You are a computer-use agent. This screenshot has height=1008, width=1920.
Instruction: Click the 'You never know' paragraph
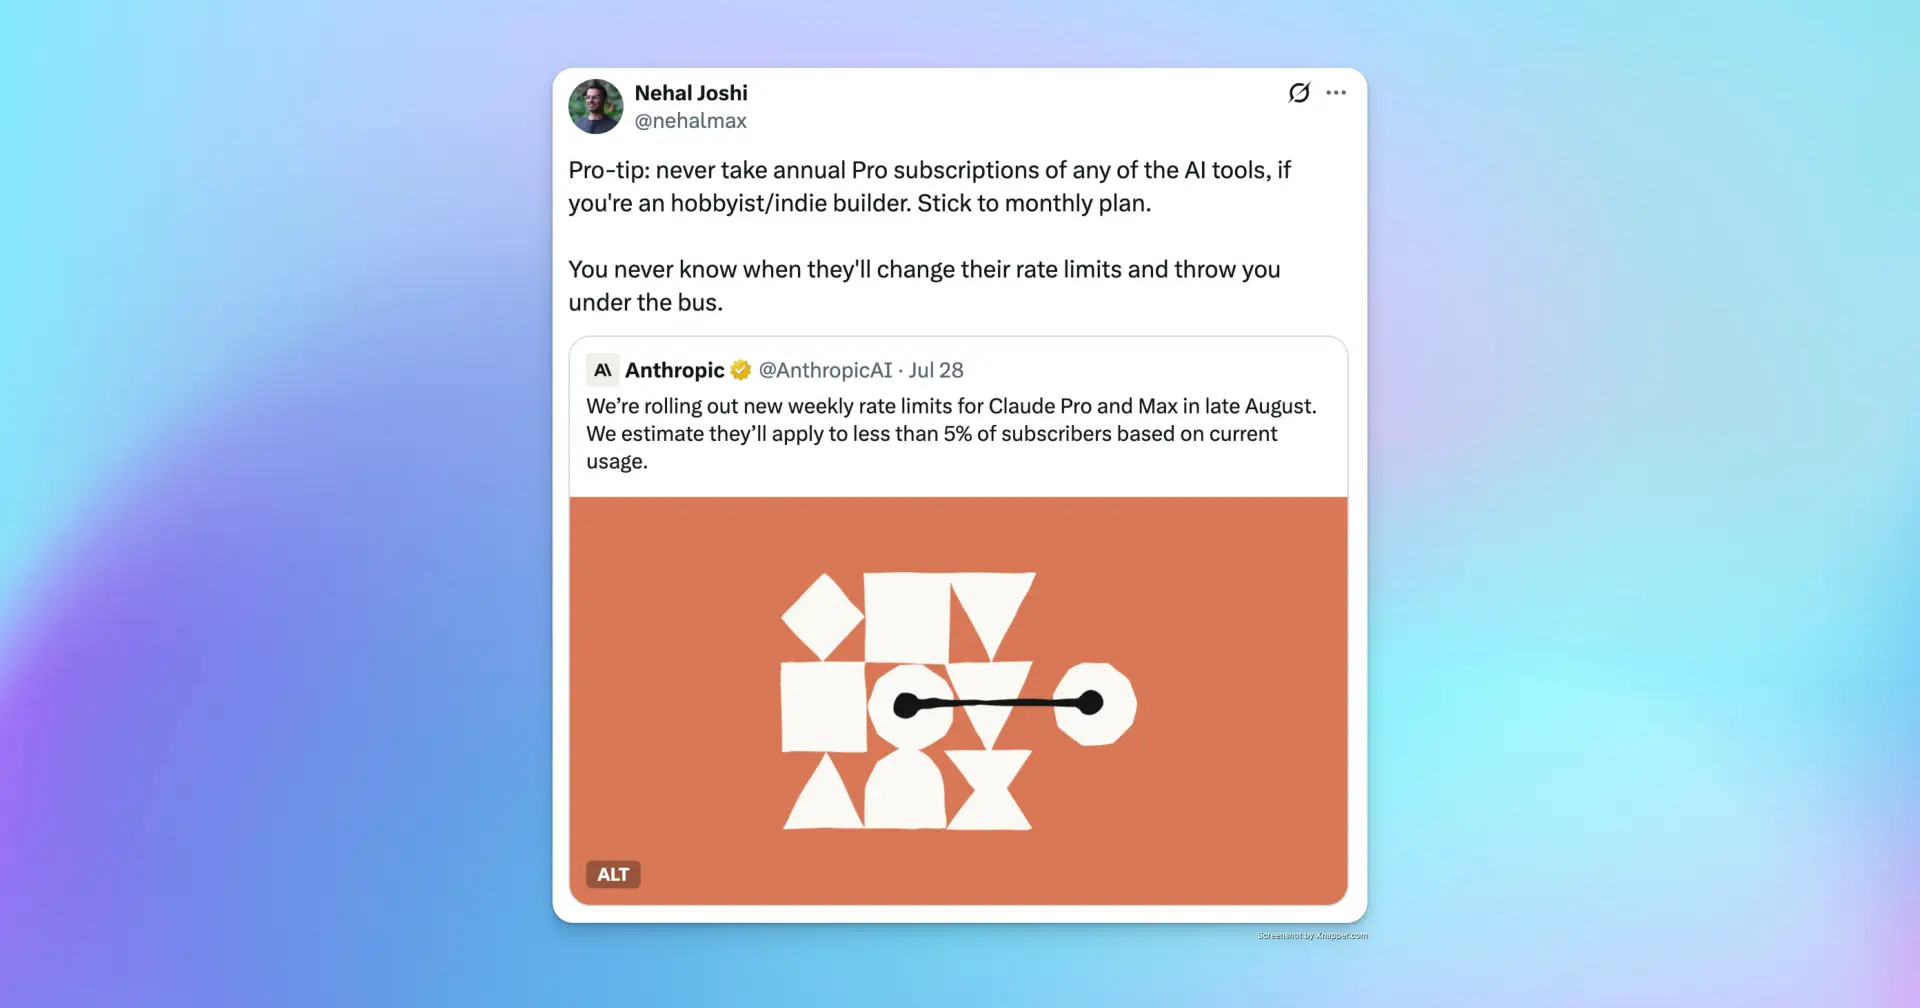click(x=924, y=286)
